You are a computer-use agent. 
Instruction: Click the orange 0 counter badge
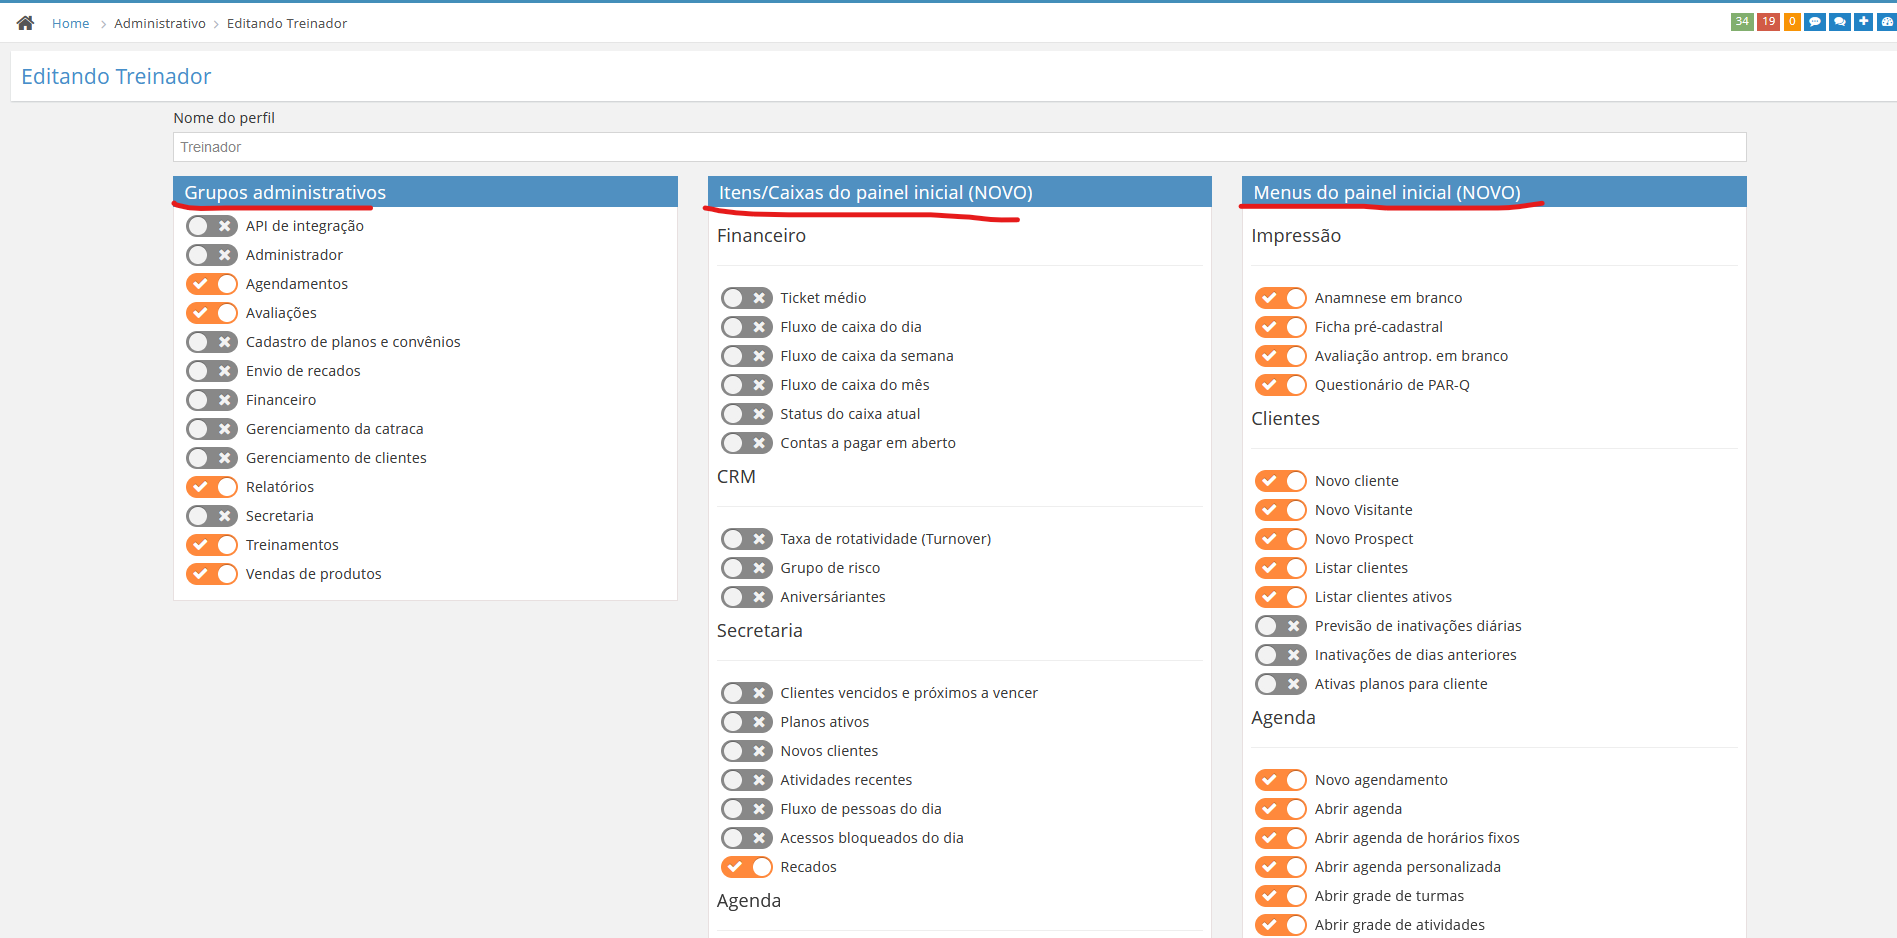coord(1792,22)
